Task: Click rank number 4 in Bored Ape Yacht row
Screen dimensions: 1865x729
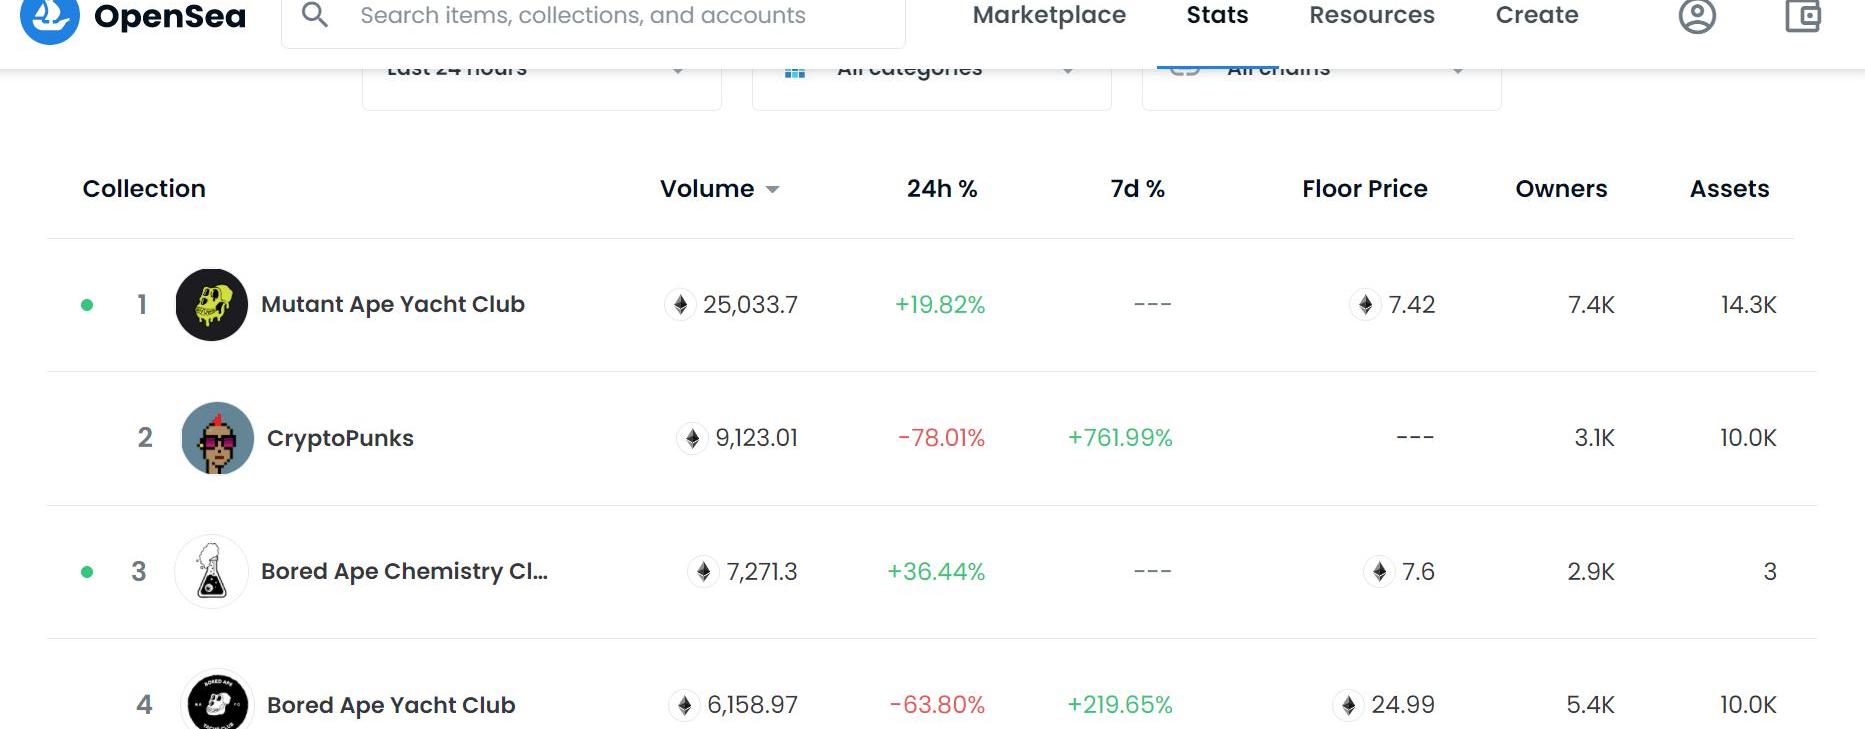Action: click(x=144, y=705)
